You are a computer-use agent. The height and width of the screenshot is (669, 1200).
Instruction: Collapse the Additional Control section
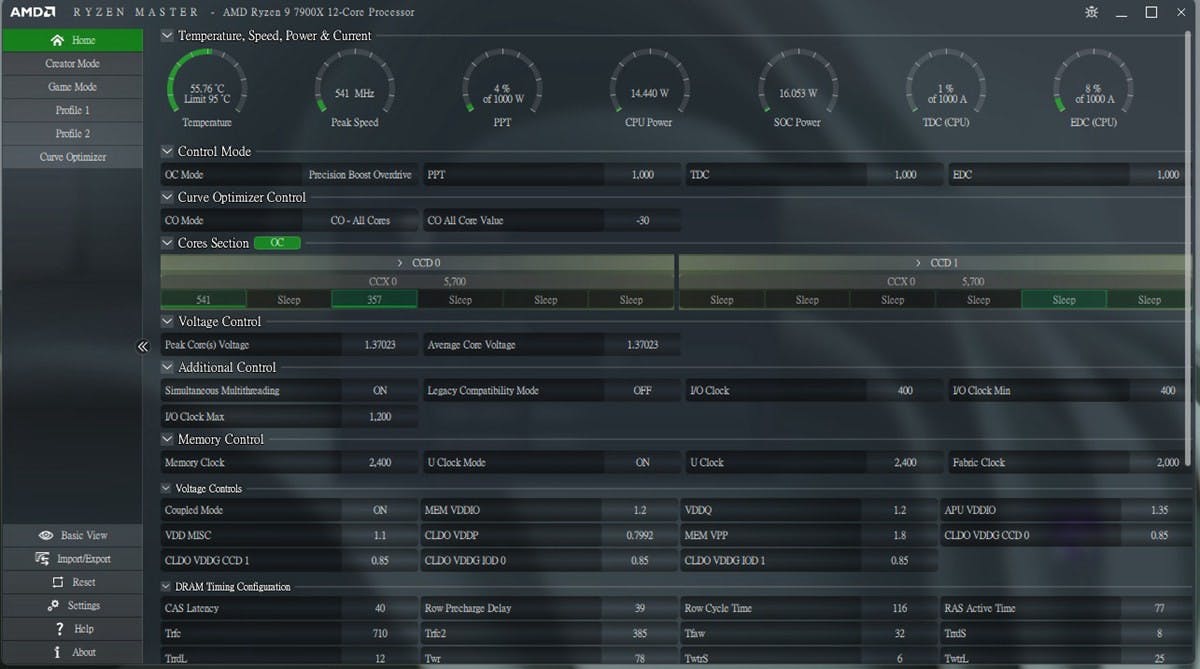pyautogui.click(x=166, y=368)
